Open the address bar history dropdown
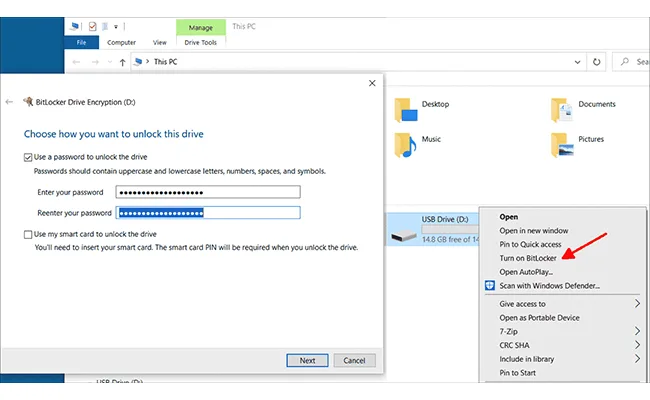Screen dimensions: 650x400 (x=577, y=62)
